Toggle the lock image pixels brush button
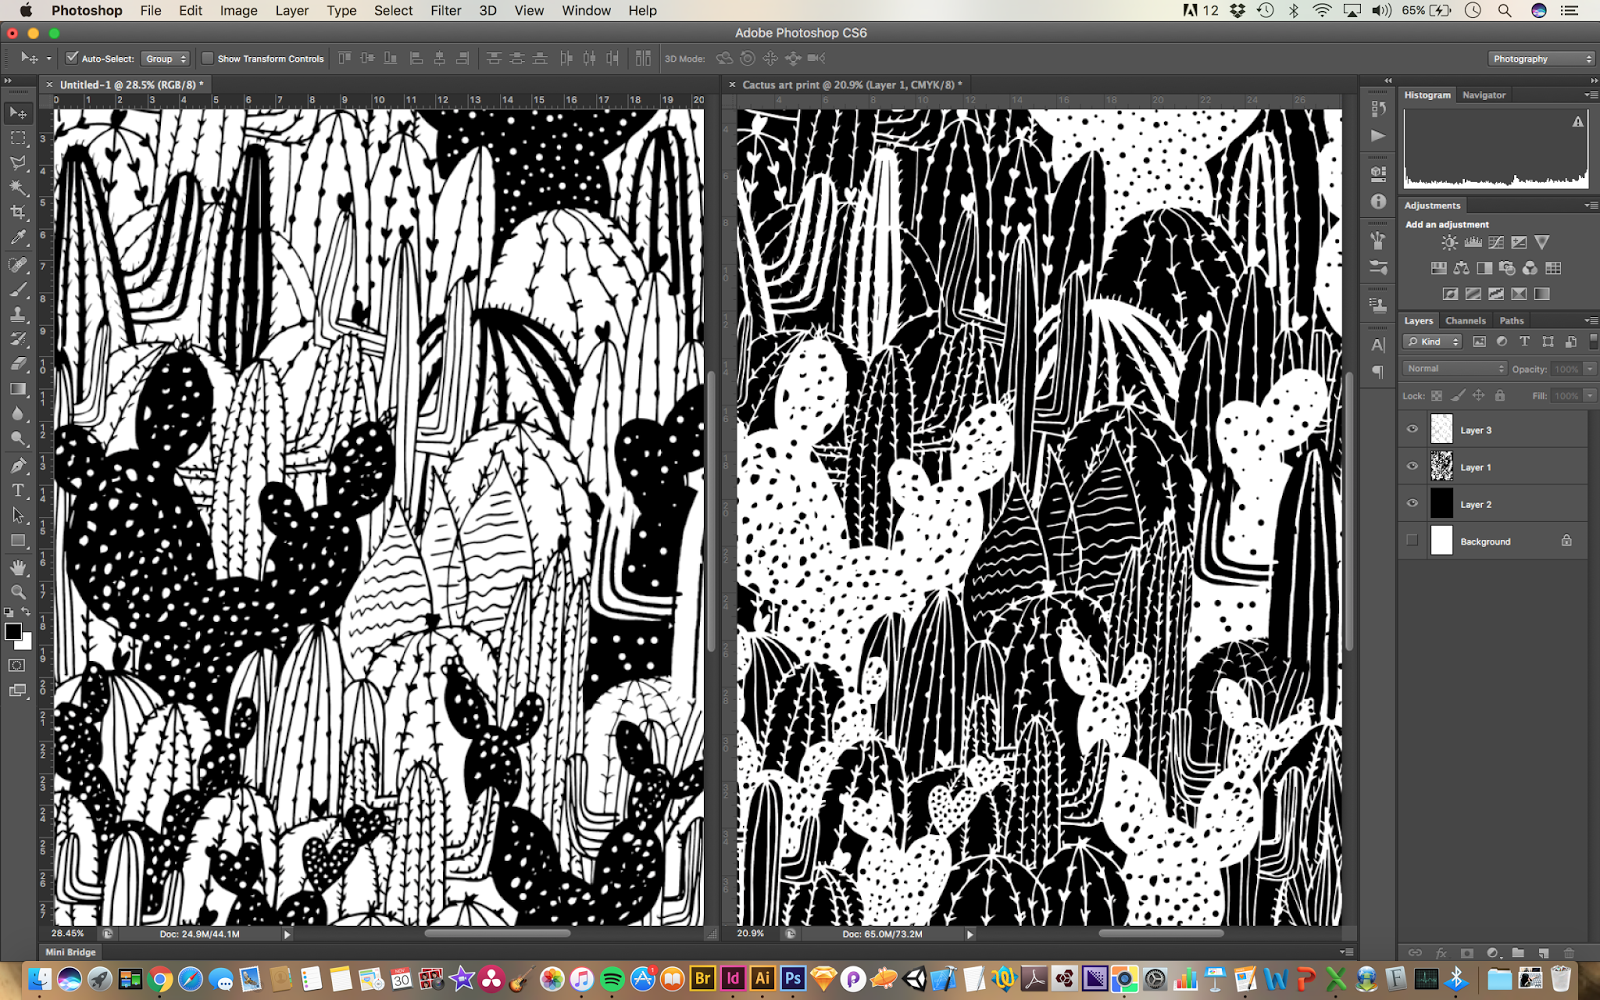1600x1000 pixels. tap(1458, 396)
